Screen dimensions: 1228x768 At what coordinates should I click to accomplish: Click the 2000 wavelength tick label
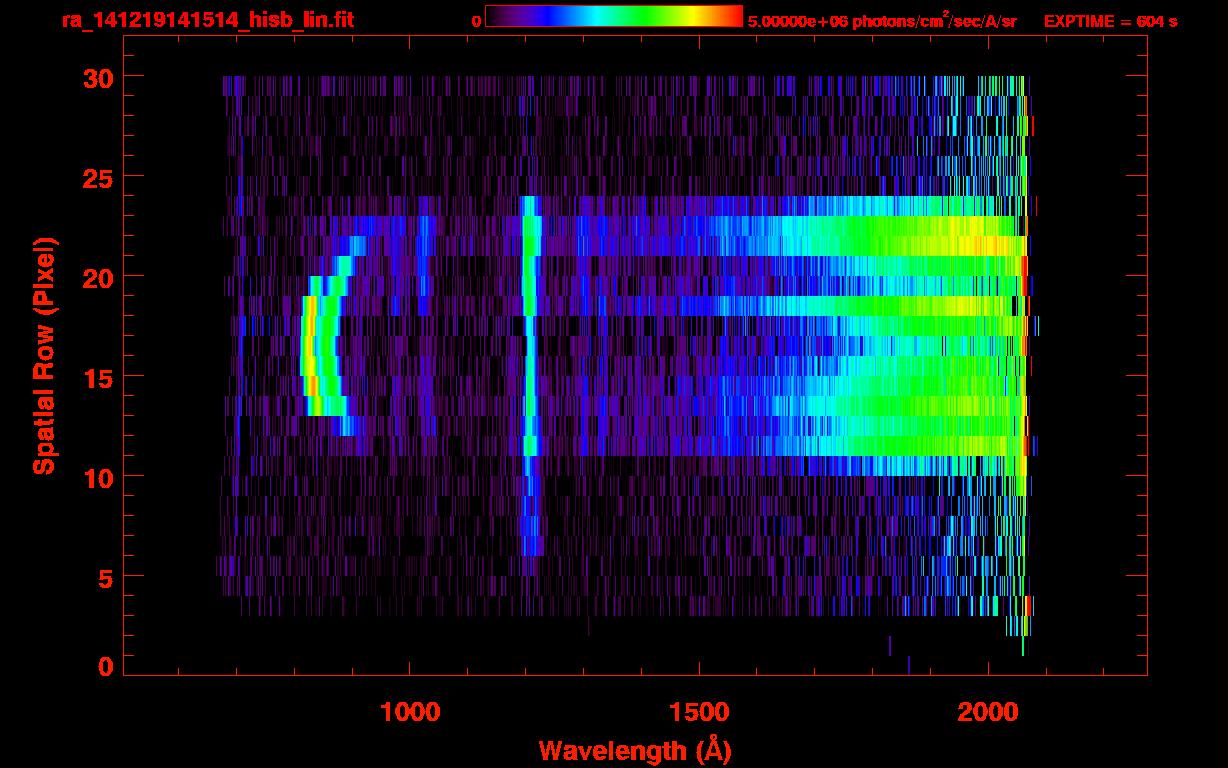point(988,712)
